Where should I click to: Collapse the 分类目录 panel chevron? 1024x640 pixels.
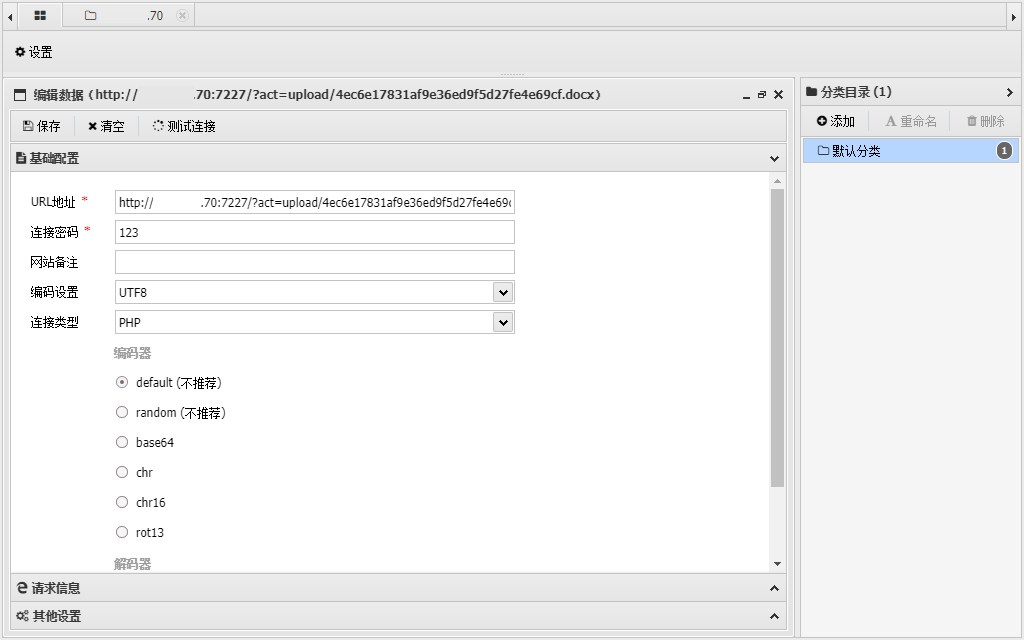pyautogui.click(x=1010, y=92)
